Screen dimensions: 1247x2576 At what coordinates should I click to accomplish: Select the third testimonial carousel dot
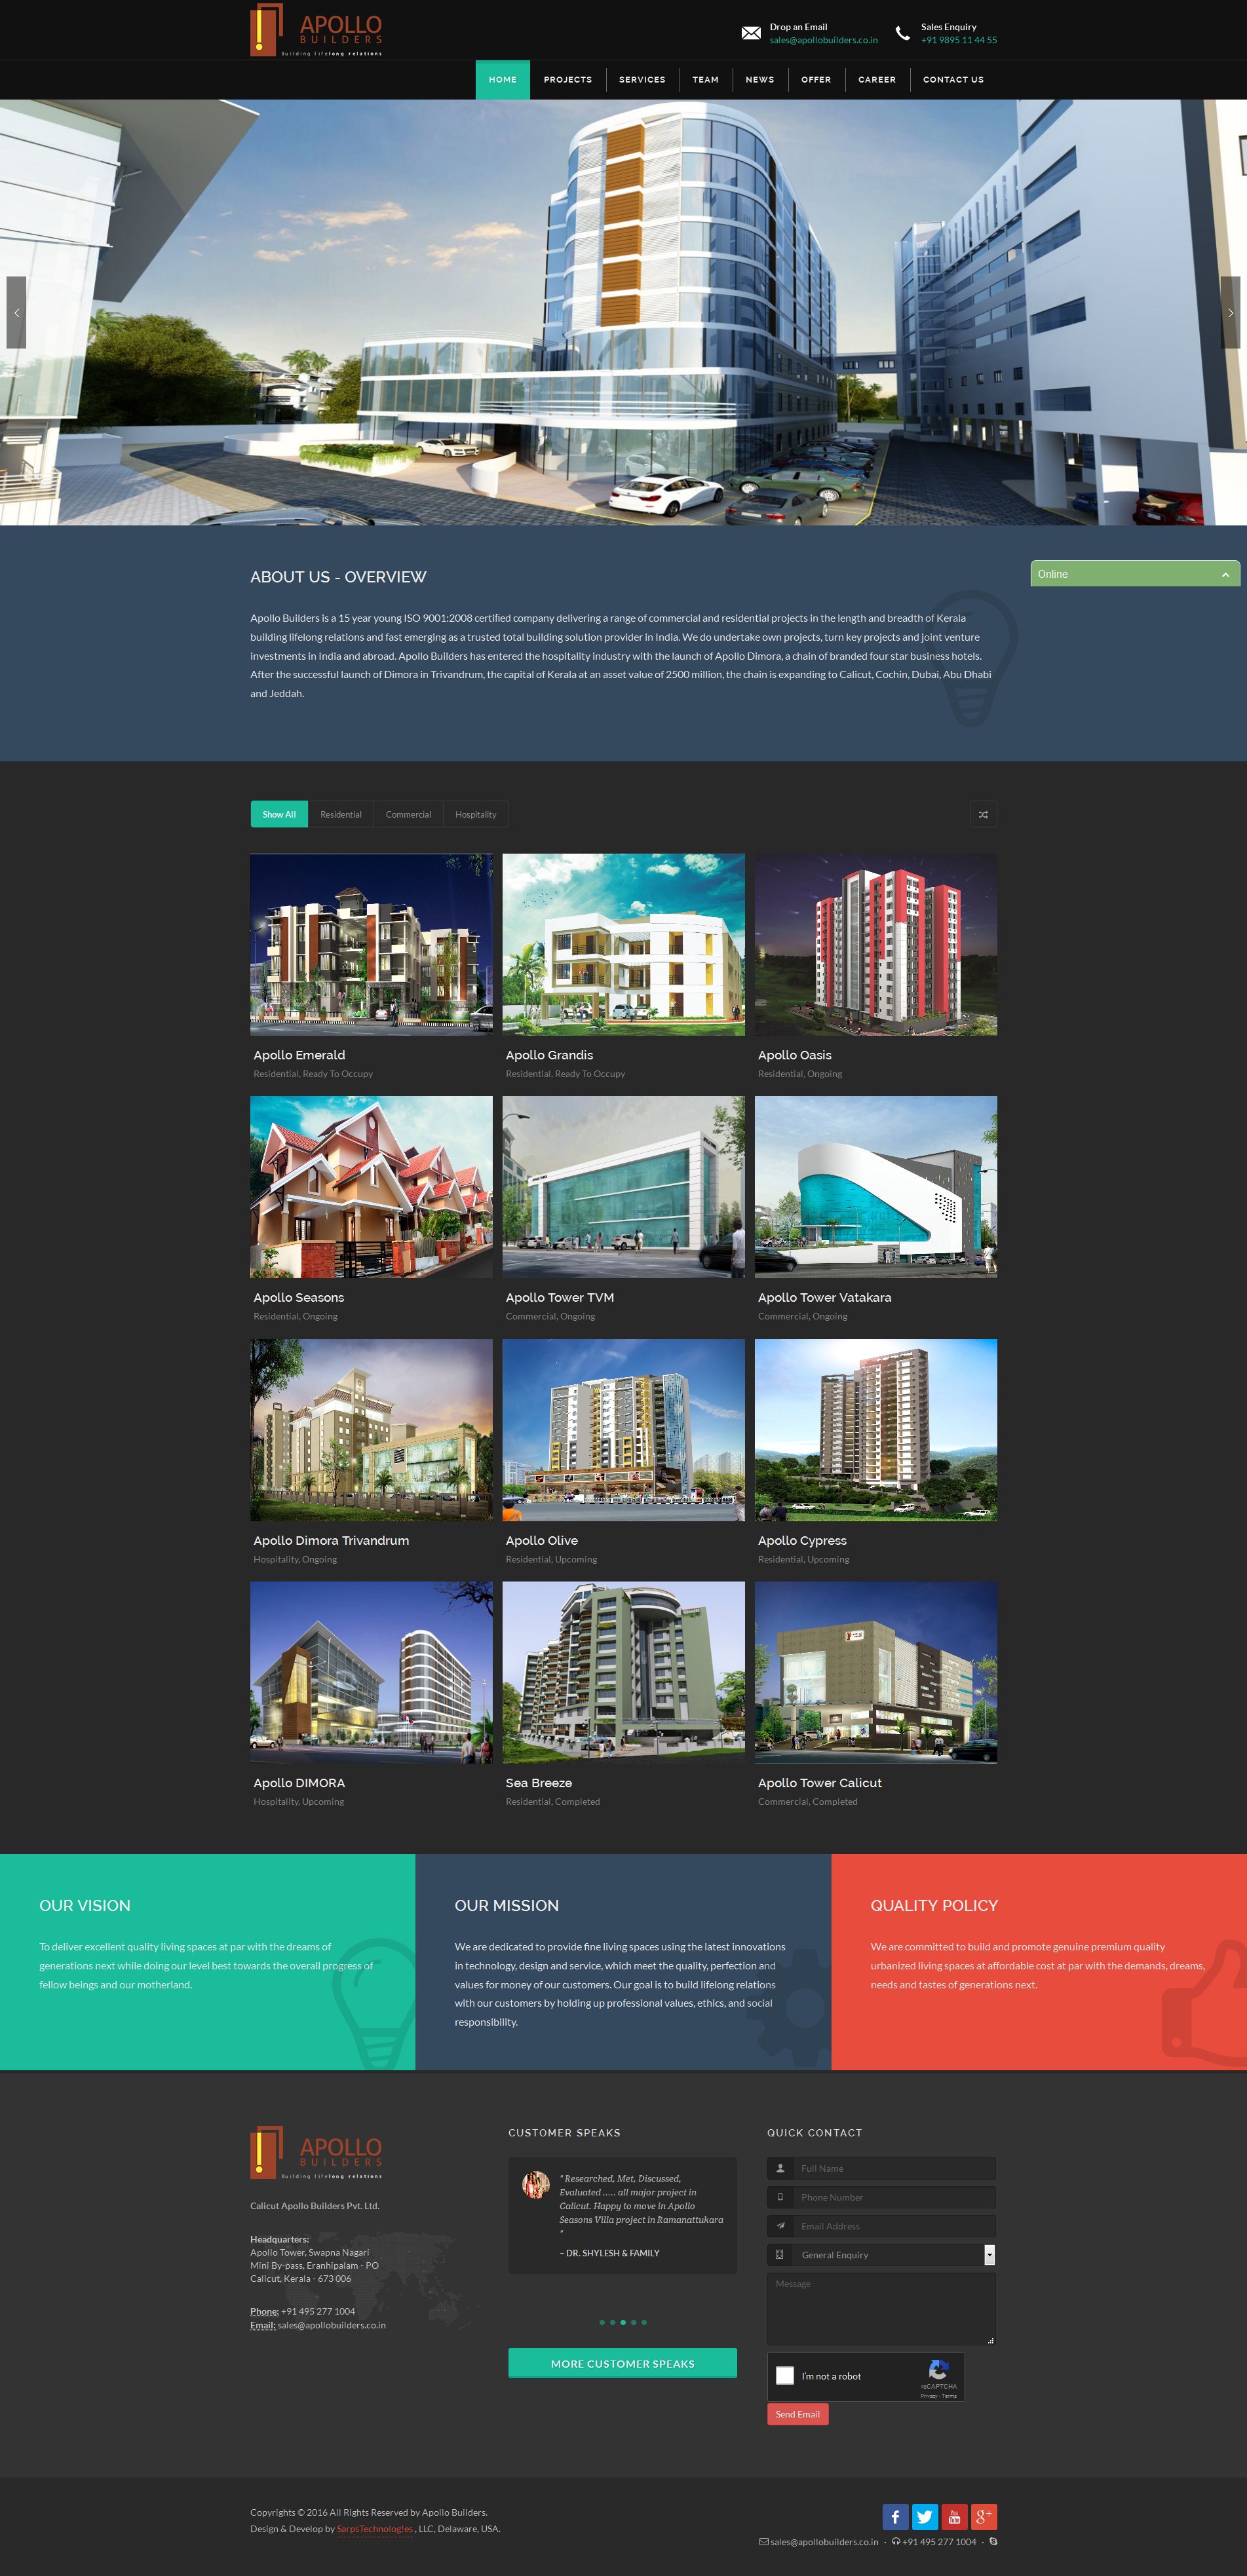tap(623, 2322)
